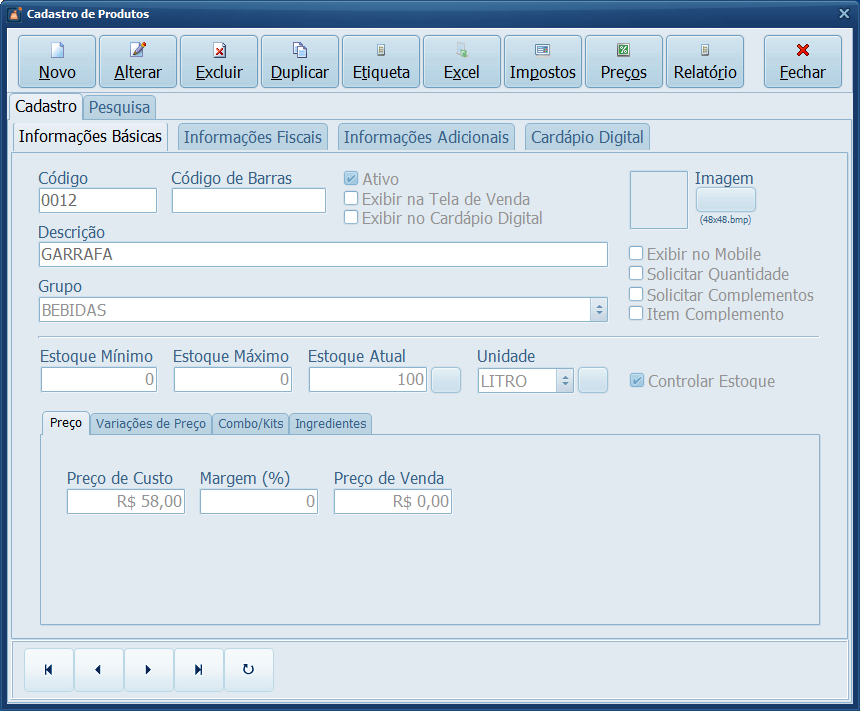Go to the first record
This screenshot has height=711, width=860.
(48, 670)
